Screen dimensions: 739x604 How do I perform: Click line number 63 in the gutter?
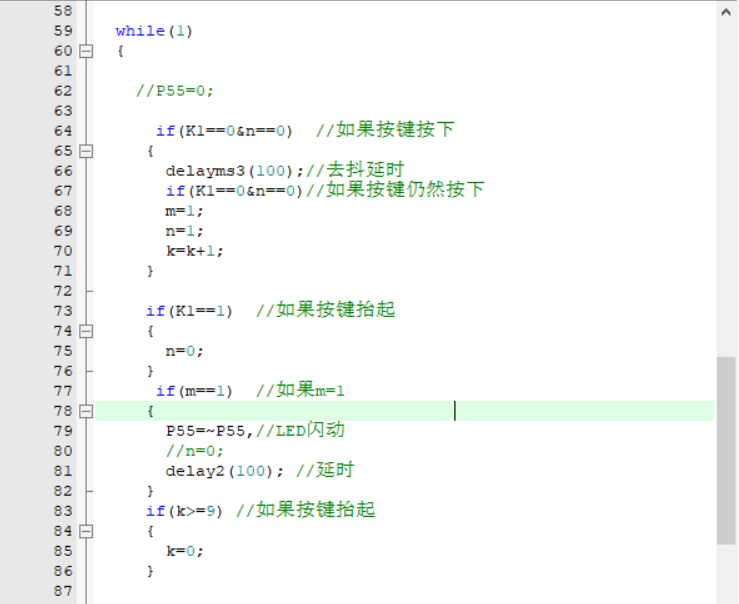point(63,111)
